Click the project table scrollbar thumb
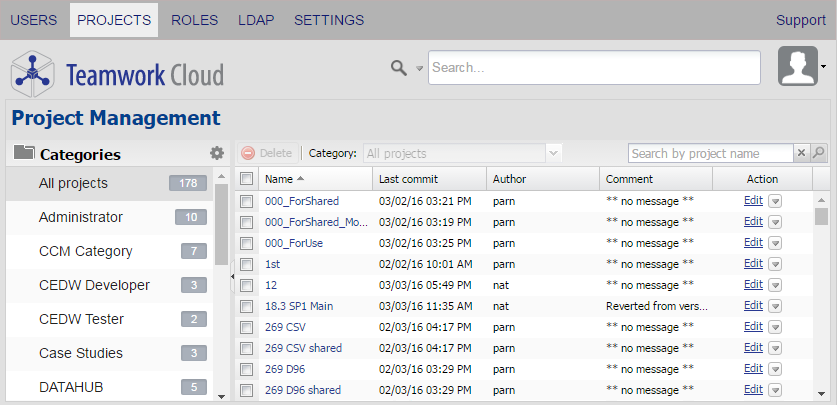Viewport: 837px width, 405px height. [x=822, y=217]
